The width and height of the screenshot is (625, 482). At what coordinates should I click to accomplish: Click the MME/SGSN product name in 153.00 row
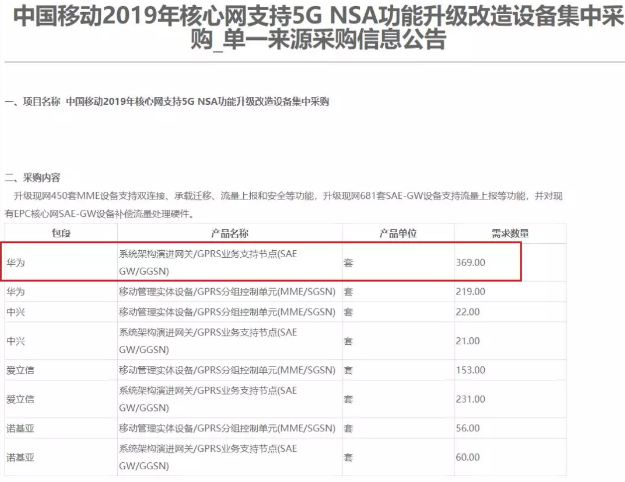coord(227,370)
